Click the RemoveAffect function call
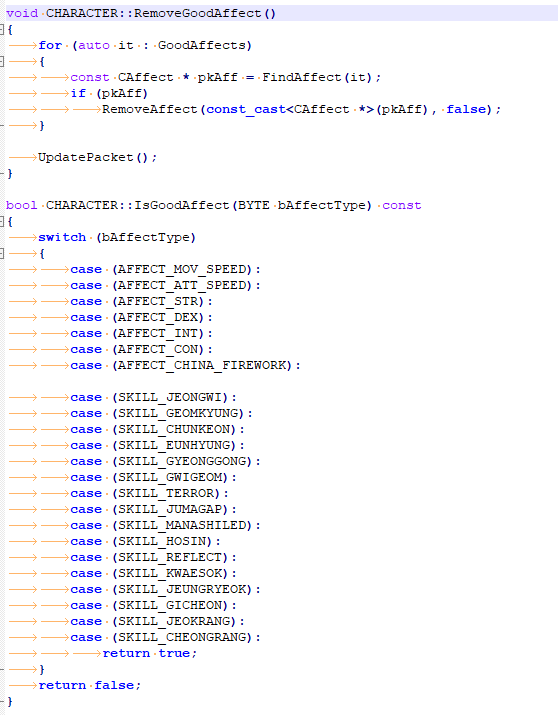The height and width of the screenshot is (715, 558). 150,109
